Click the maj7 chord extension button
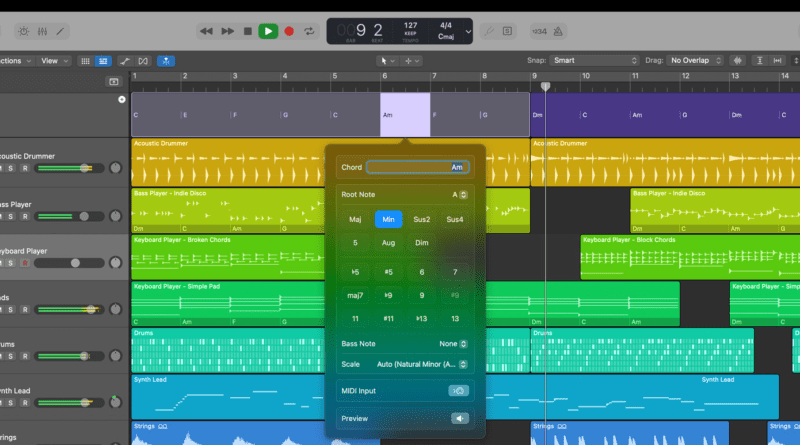Image resolution: width=800 pixels, height=445 pixels. 355,295
